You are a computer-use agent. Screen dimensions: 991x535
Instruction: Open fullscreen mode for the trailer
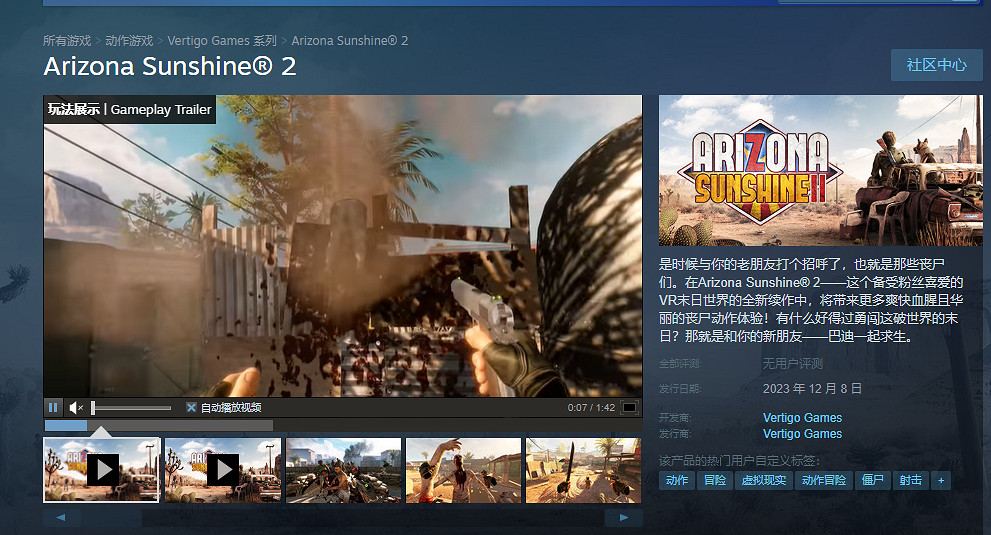(x=629, y=407)
